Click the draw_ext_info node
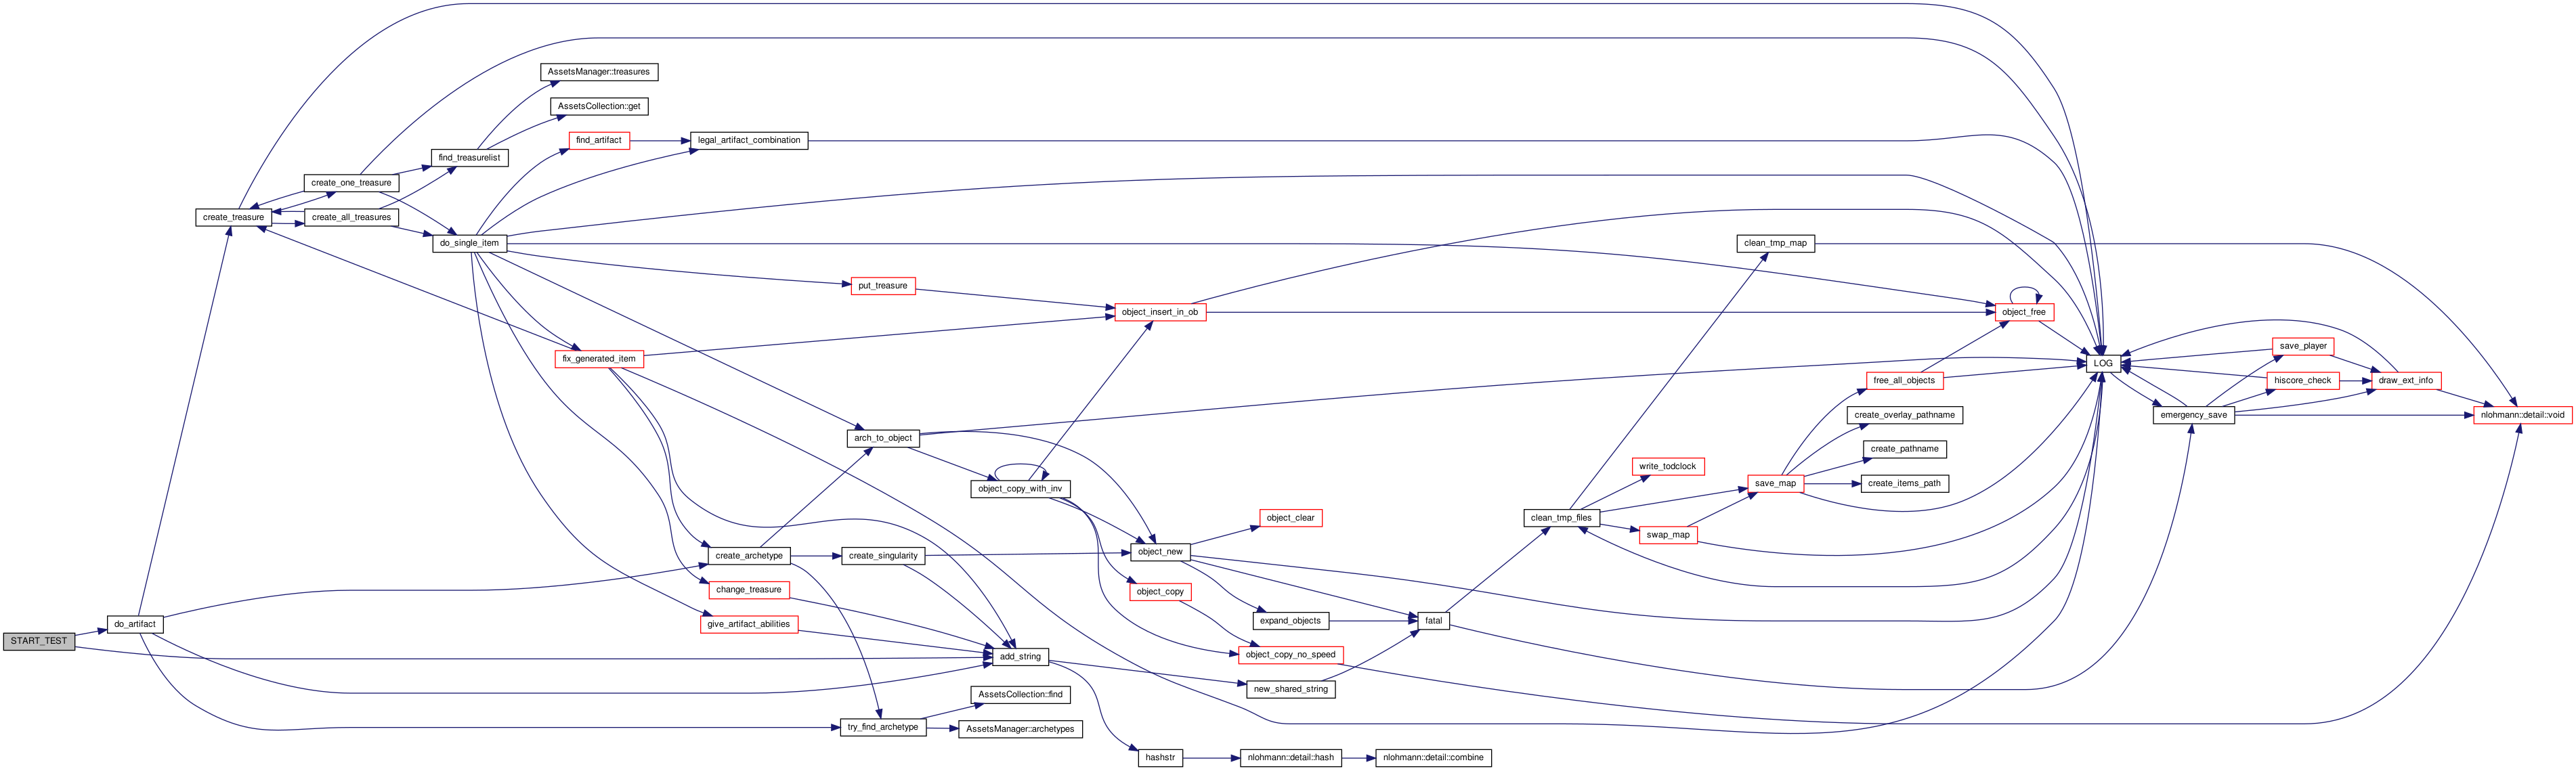The image size is (2576, 771). [x=2406, y=381]
